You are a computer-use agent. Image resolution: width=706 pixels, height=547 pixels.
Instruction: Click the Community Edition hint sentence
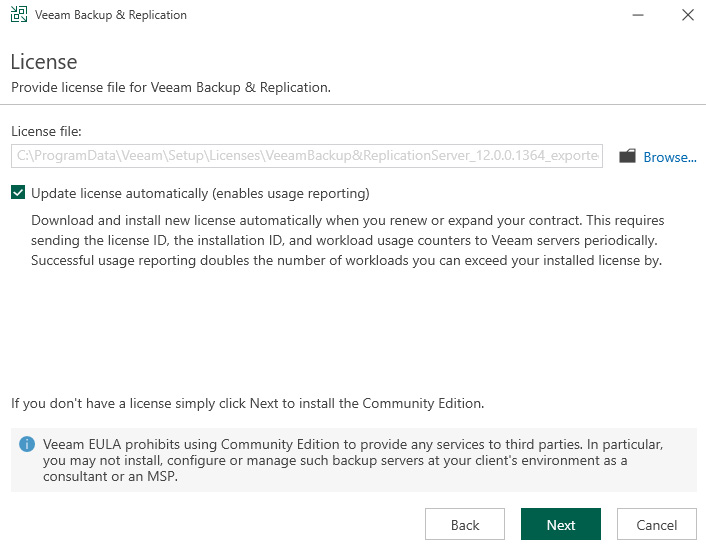point(248,403)
